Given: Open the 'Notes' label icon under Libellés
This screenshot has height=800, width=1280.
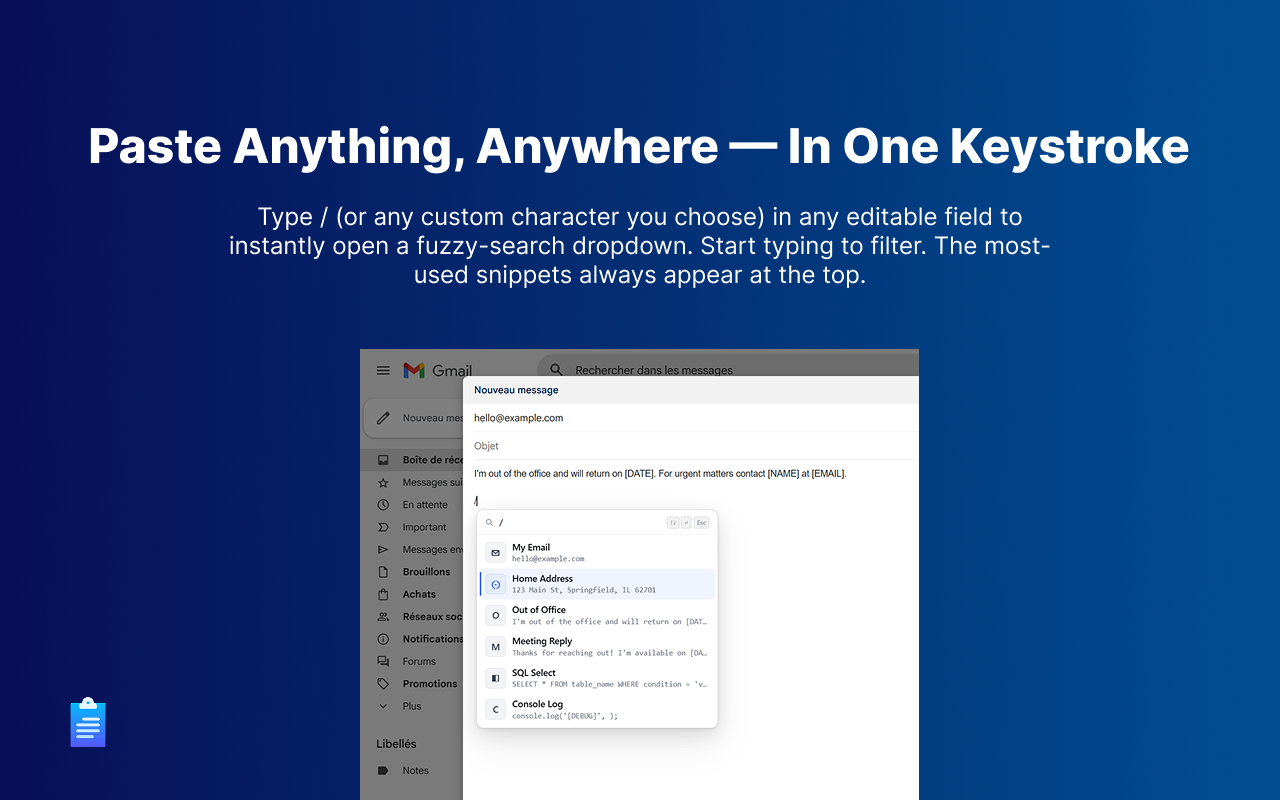Looking at the screenshot, I should pyautogui.click(x=383, y=771).
